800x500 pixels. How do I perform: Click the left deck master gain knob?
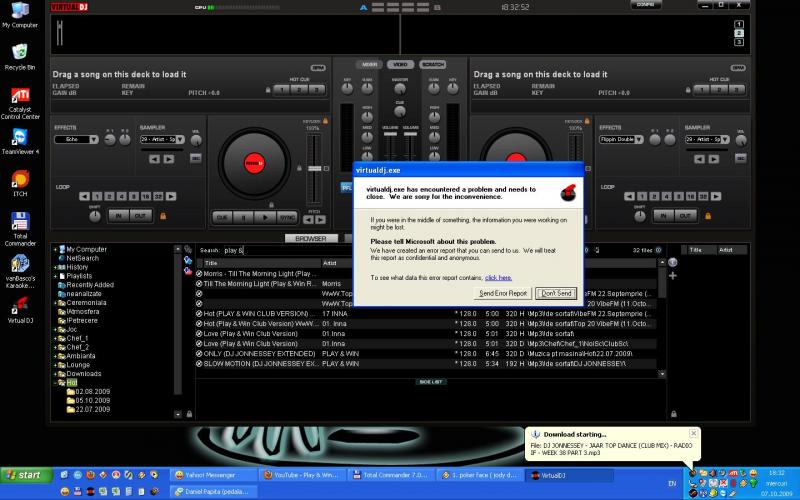pyautogui.click(x=367, y=89)
